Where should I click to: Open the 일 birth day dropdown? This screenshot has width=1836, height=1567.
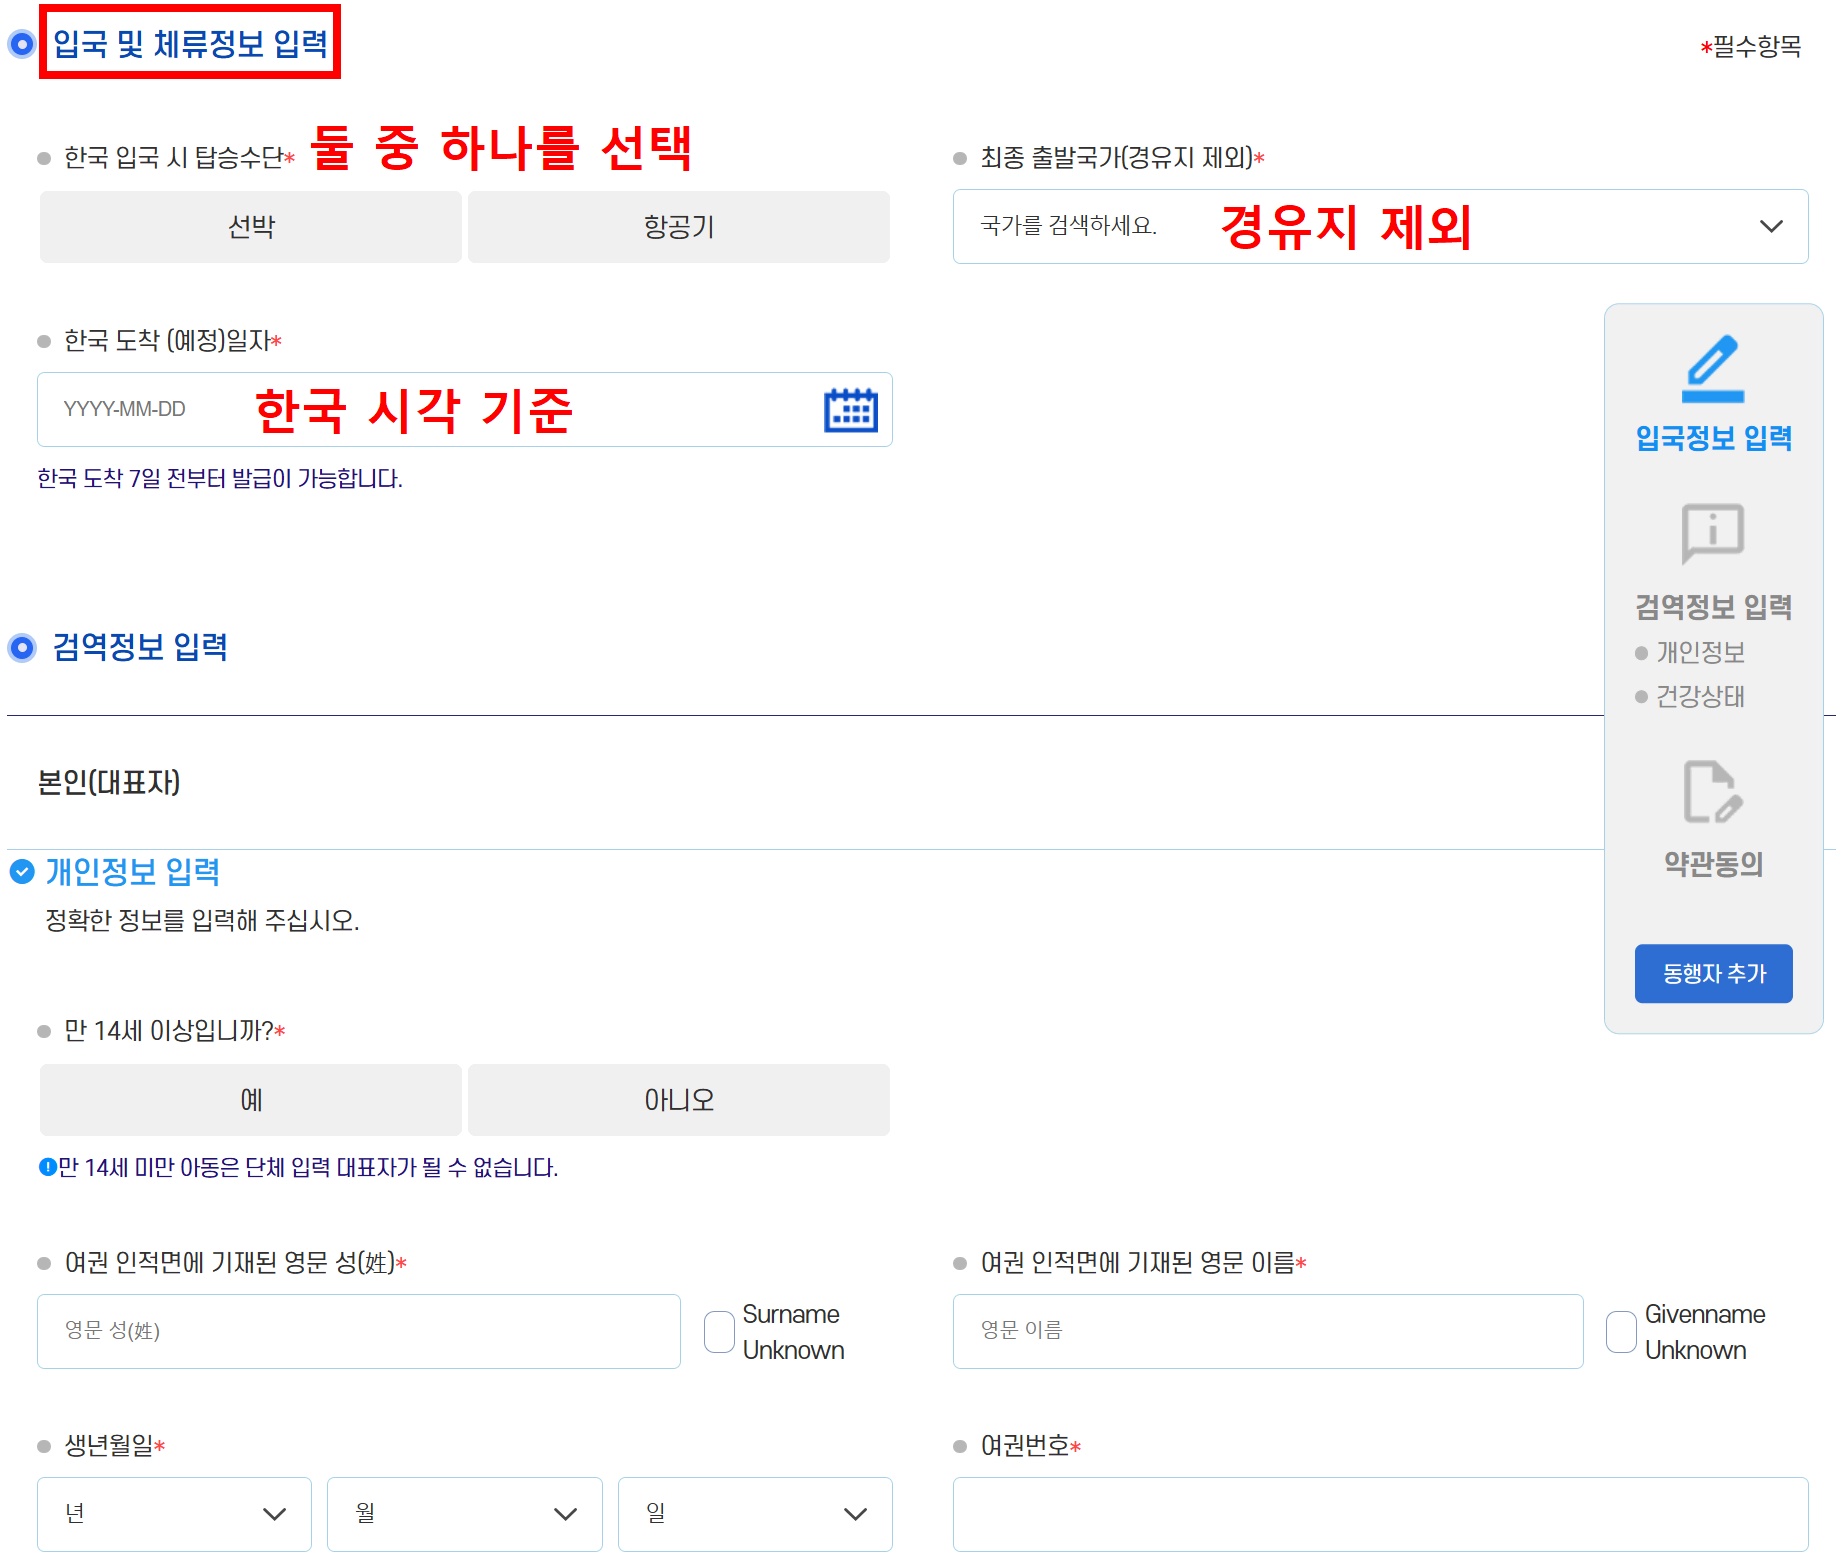(755, 1514)
